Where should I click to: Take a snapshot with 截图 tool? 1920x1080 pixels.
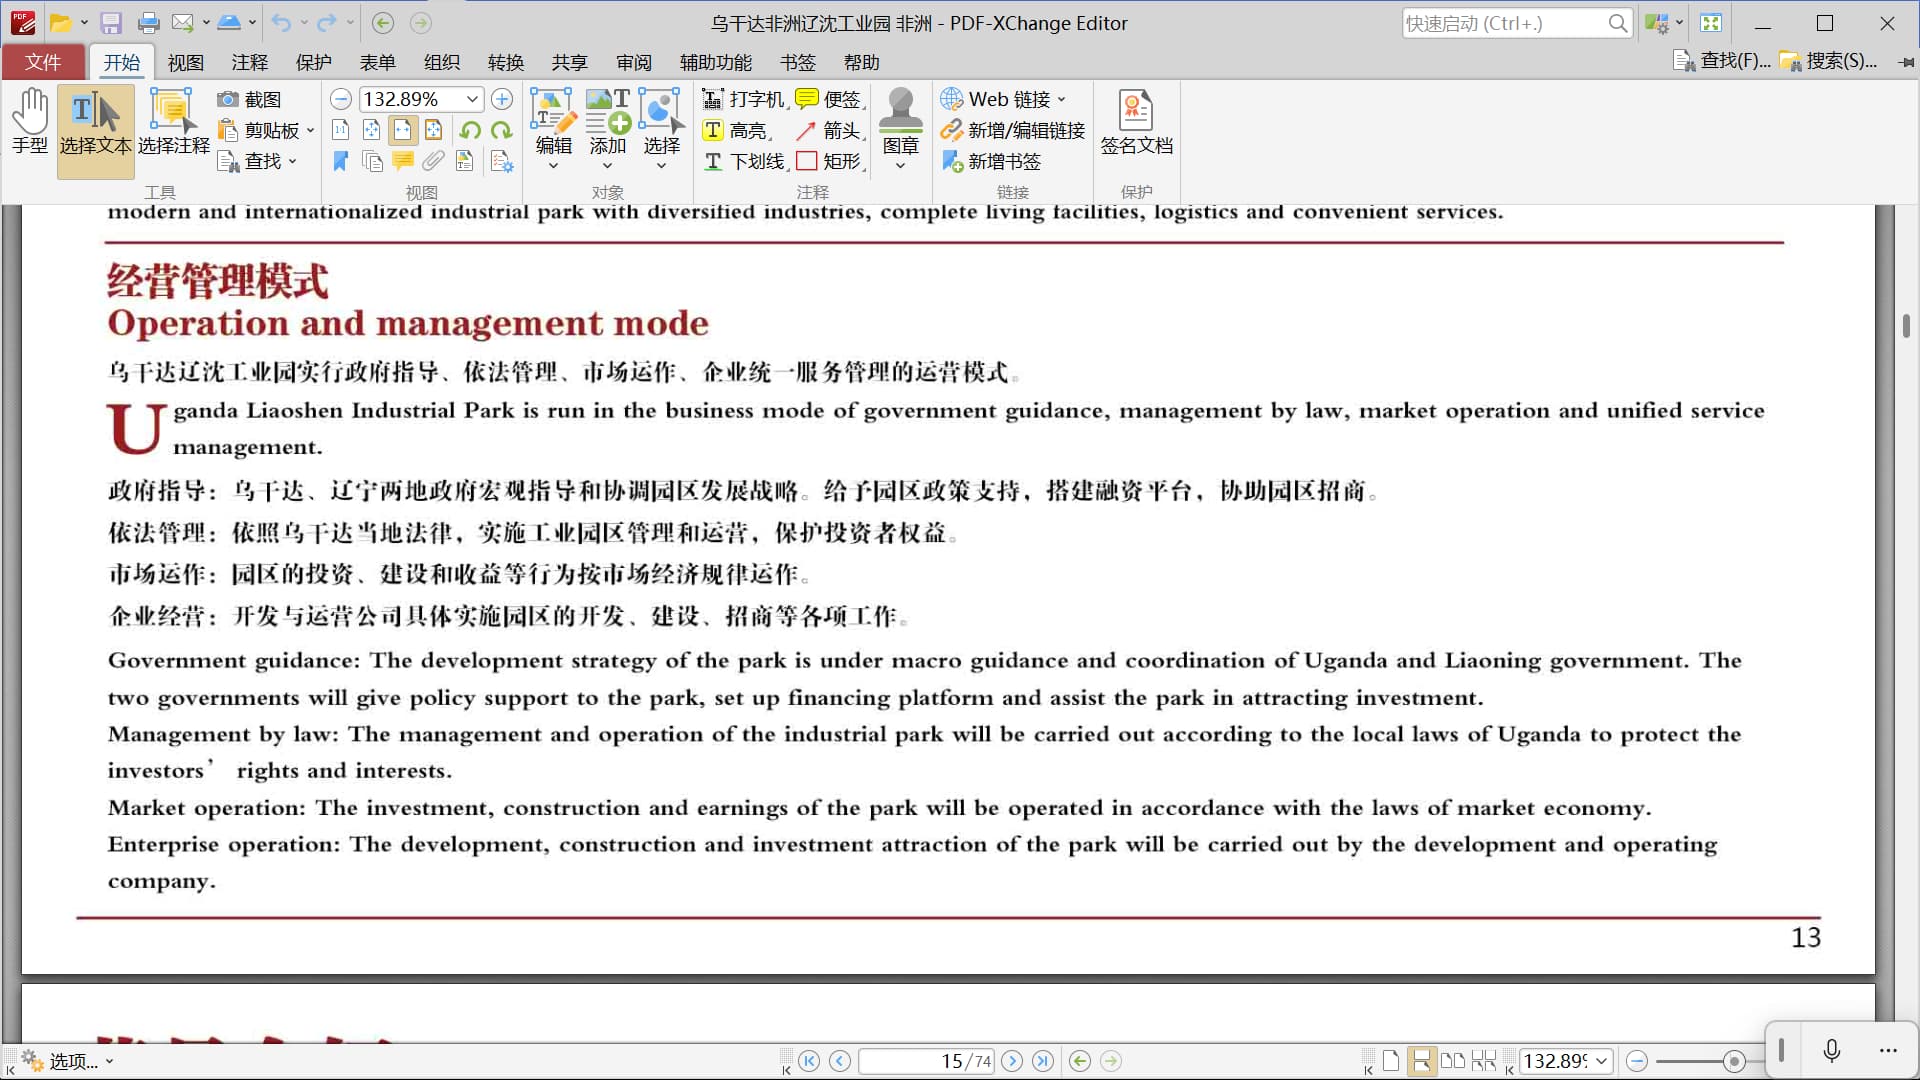click(x=251, y=99)
